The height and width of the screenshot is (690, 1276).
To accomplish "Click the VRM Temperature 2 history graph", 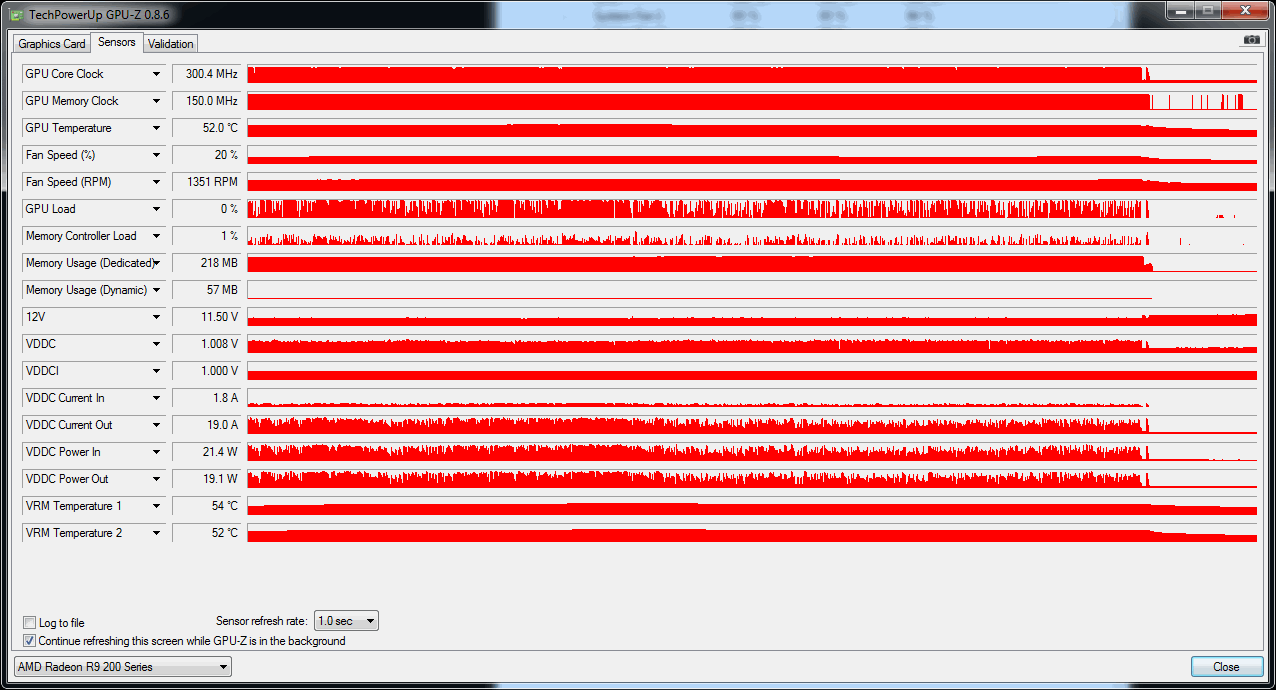I will tap(752, 533).
